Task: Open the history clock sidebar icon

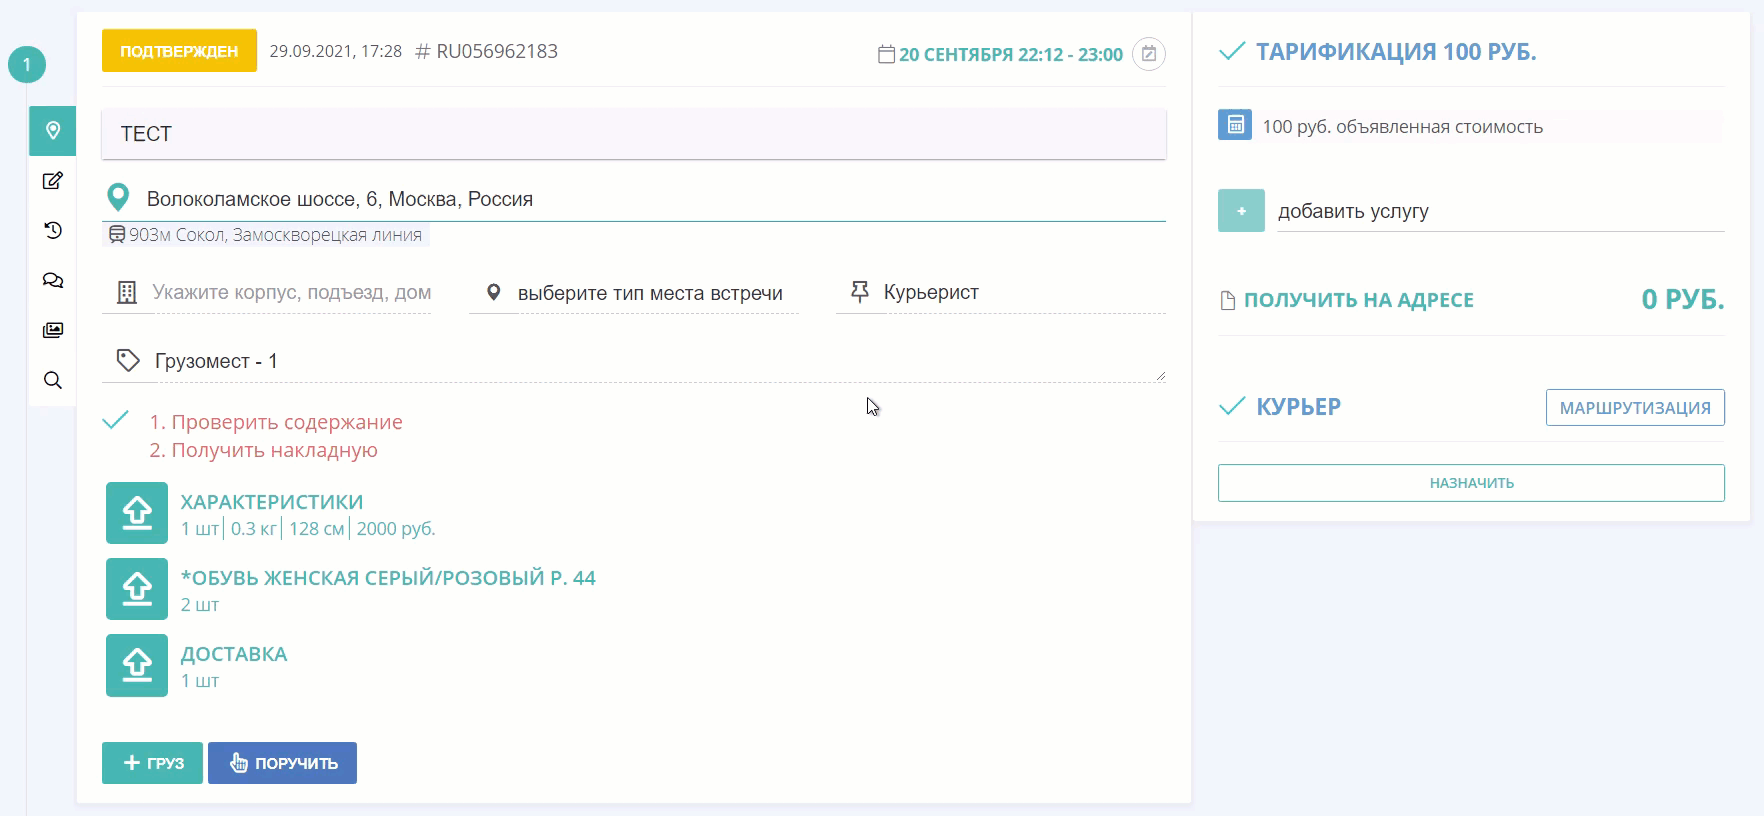Action: [x=53, y=231]
